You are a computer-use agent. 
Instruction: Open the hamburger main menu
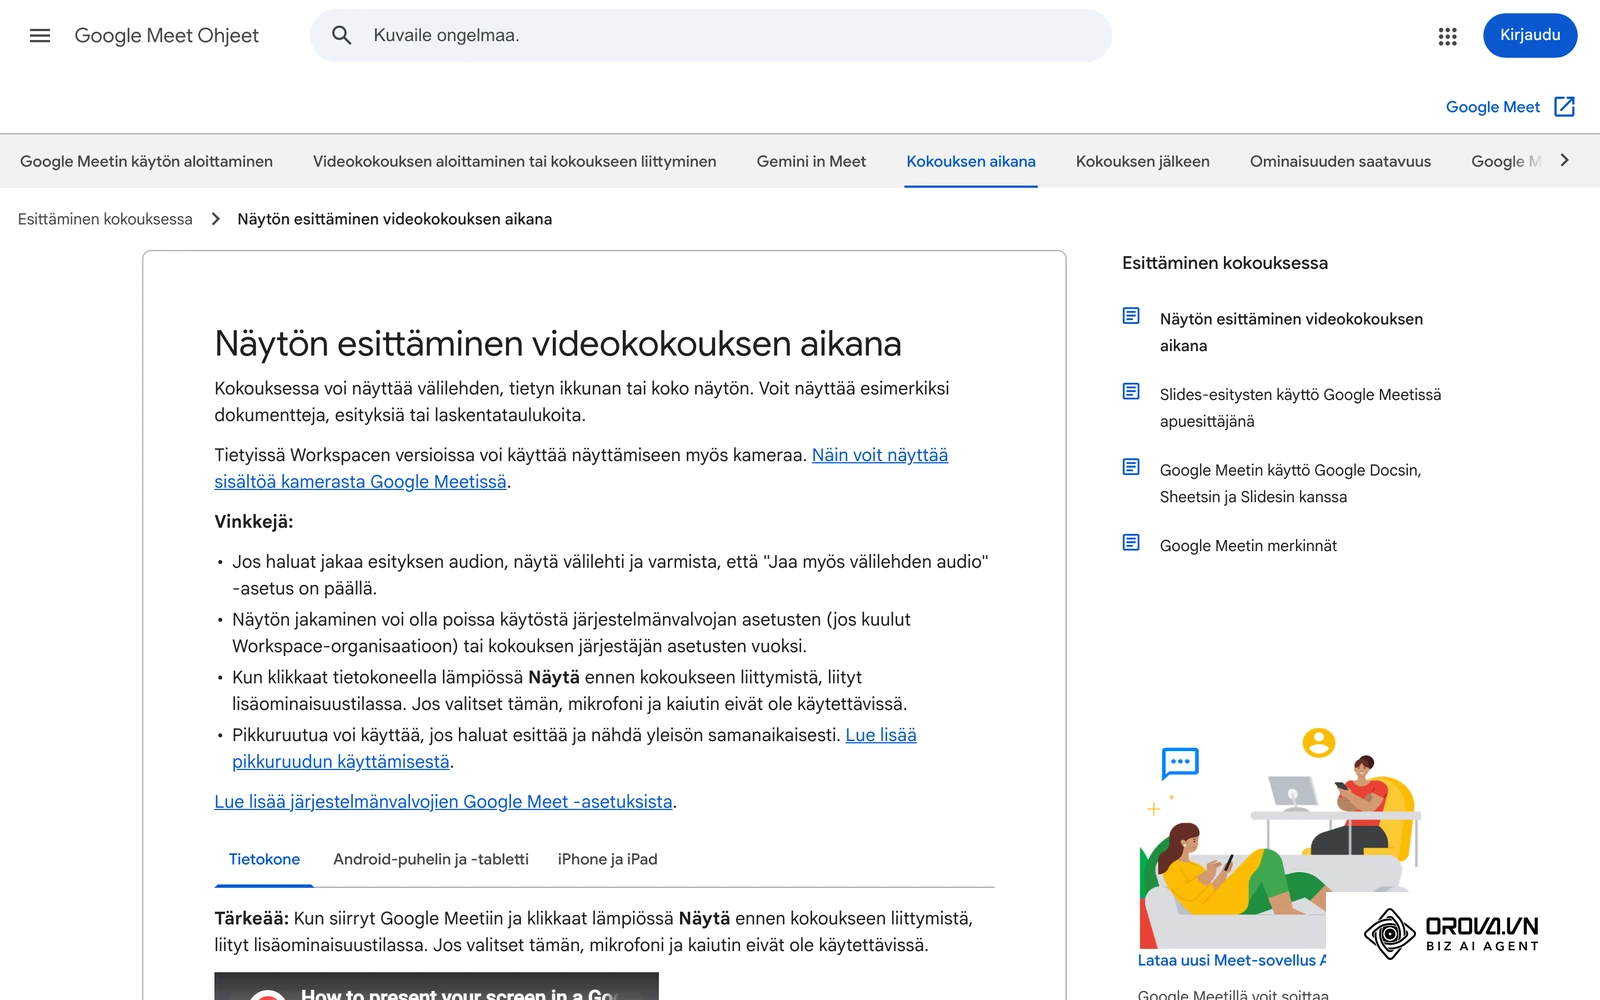40,36
